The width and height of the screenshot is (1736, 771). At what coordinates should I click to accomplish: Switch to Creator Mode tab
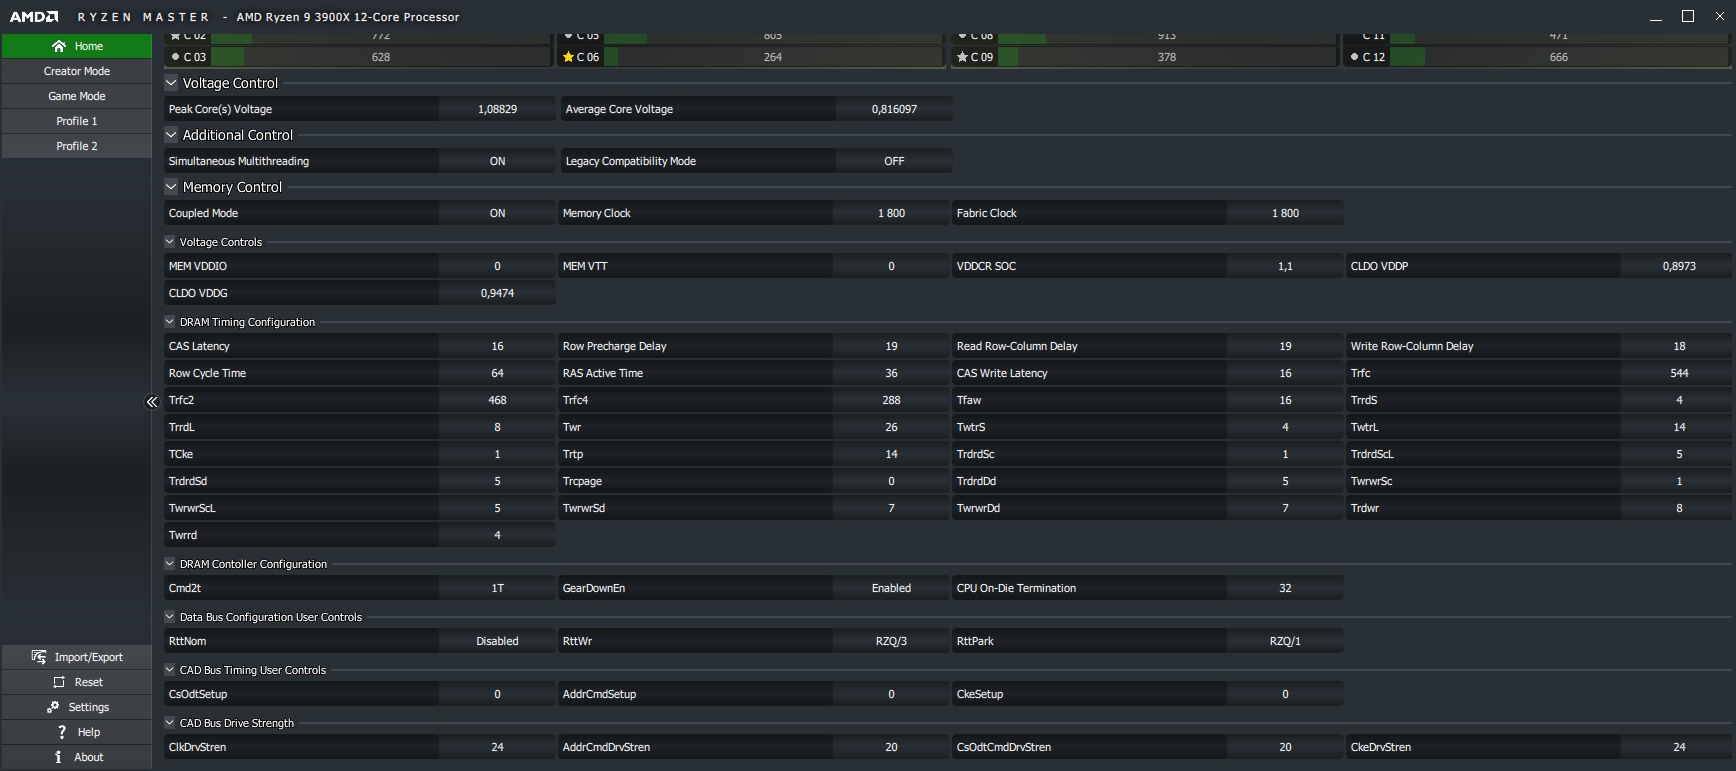click(77, 71)
